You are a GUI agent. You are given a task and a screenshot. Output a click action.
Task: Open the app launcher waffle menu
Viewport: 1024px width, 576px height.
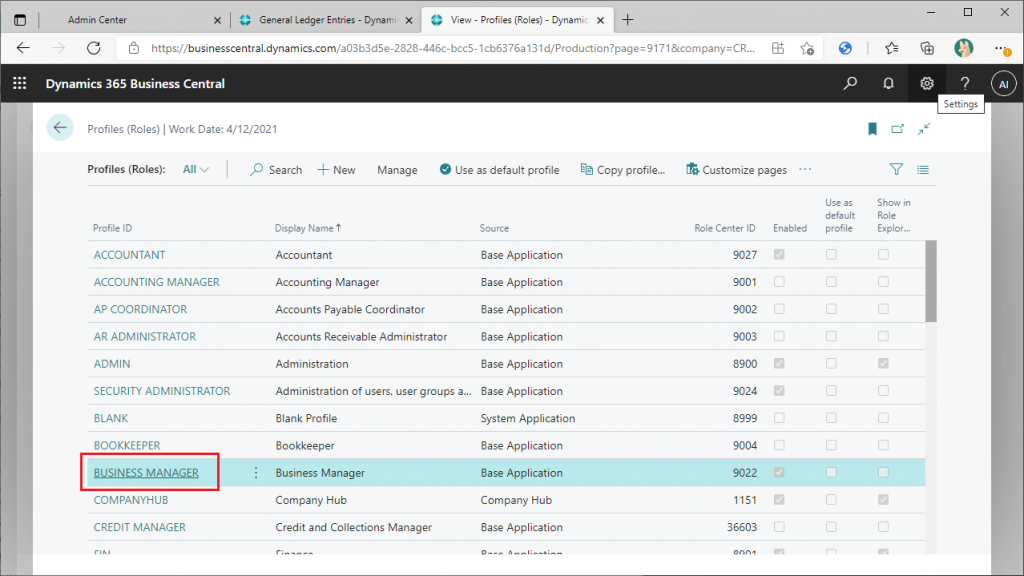click(20, 84)
